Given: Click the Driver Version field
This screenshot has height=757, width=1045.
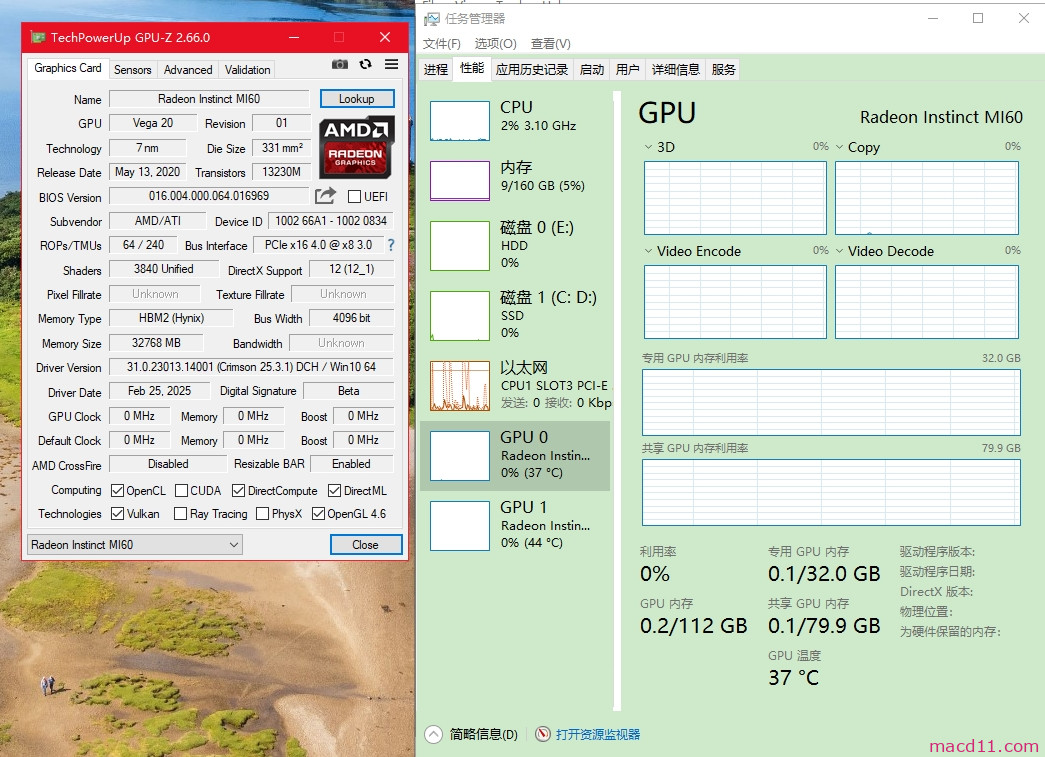Looking at the screenshot, I should pyautogui.click(x=251, y=367).
